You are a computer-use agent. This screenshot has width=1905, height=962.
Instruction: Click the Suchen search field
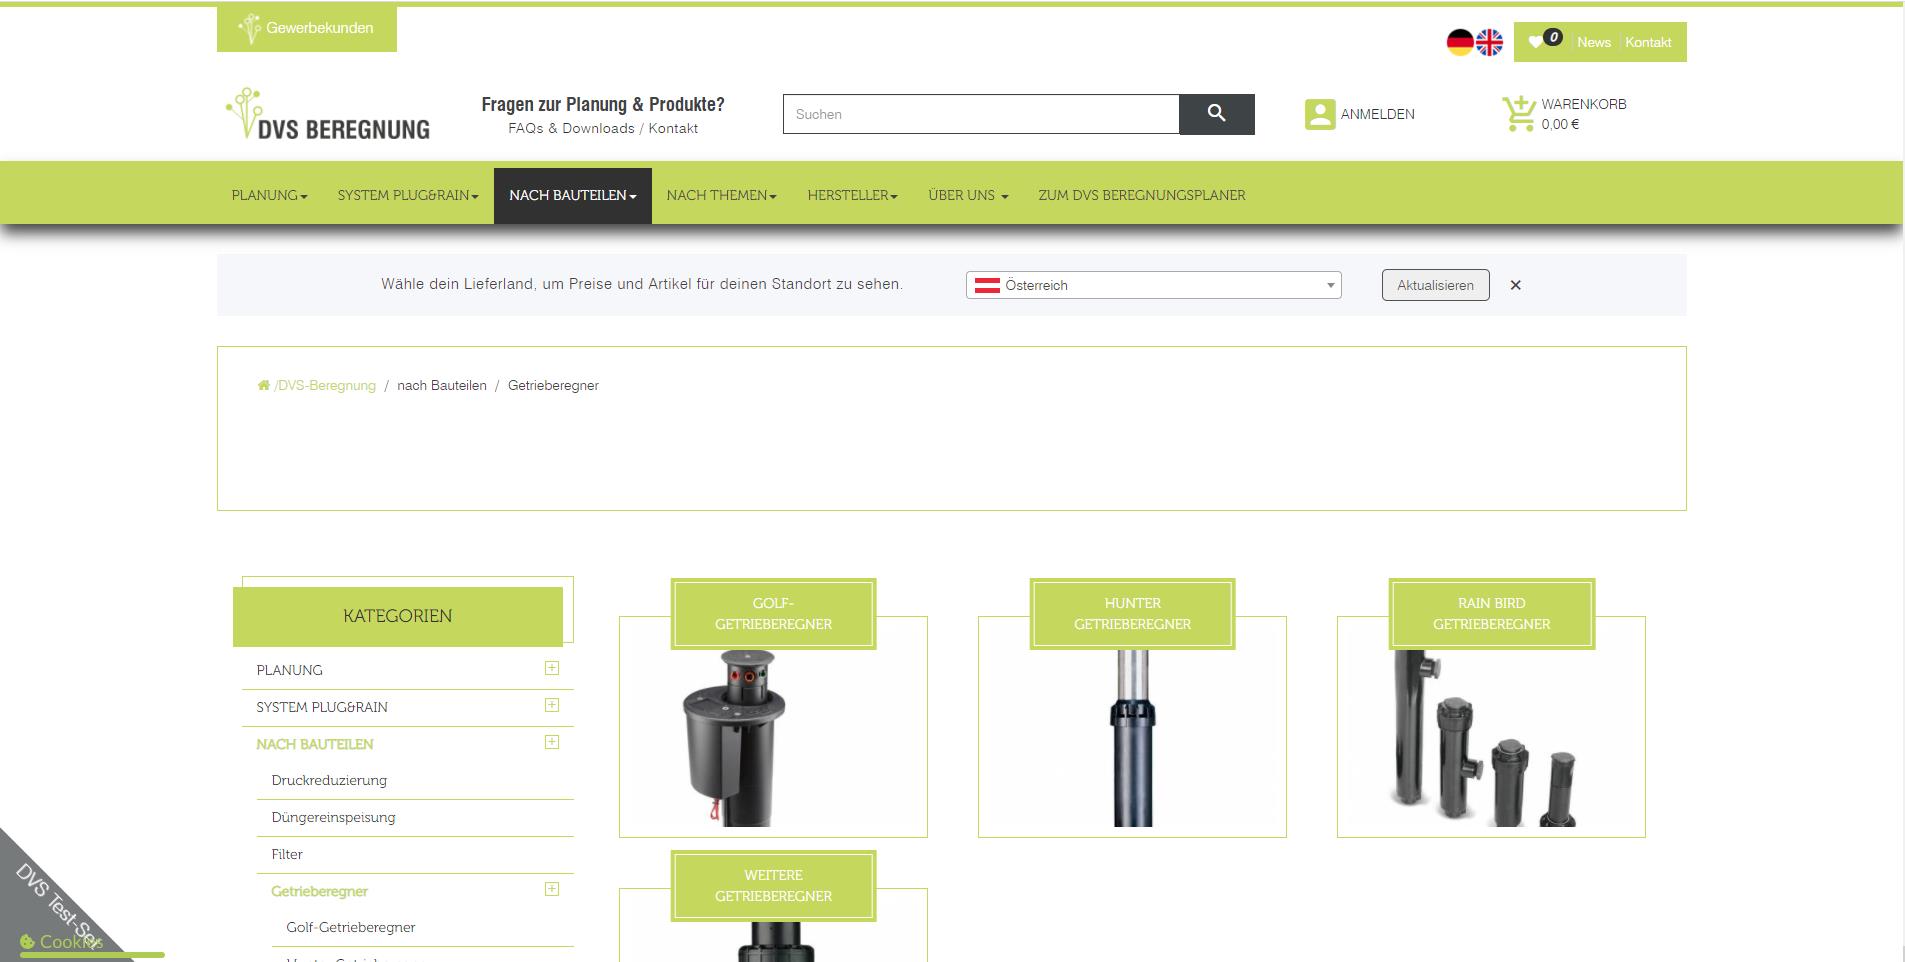tap(981, 114)
